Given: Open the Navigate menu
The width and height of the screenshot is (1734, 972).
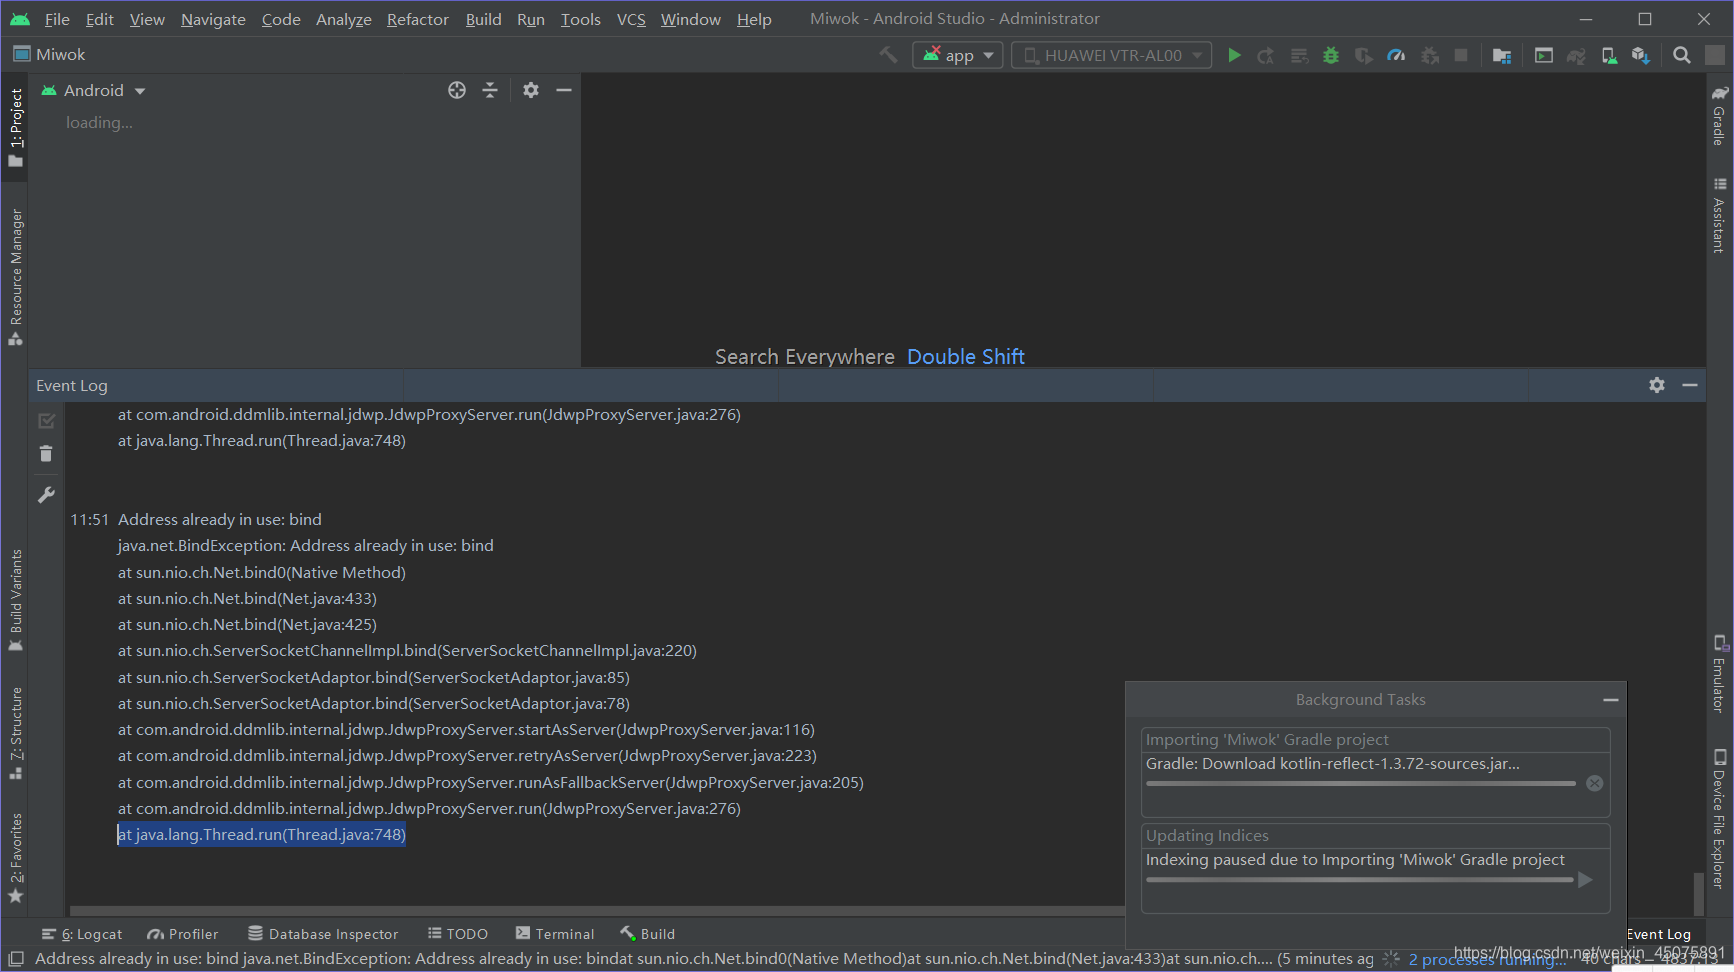Looking at the screenshot, I should tap(213, 19).
